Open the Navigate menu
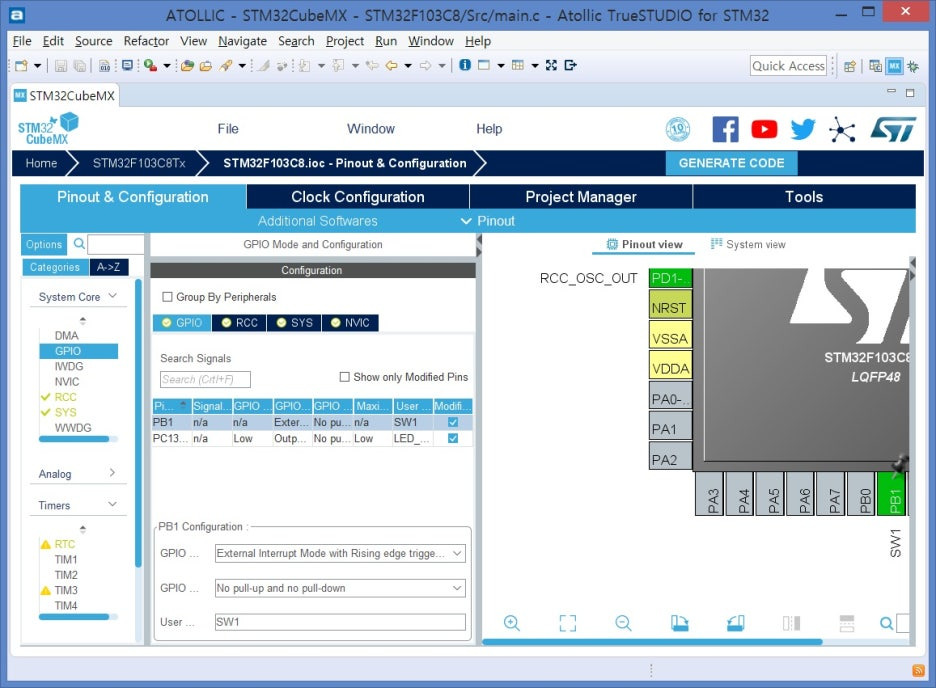This screenshot has width=936, height=688. pyautogui.click(x=242, y=41)
